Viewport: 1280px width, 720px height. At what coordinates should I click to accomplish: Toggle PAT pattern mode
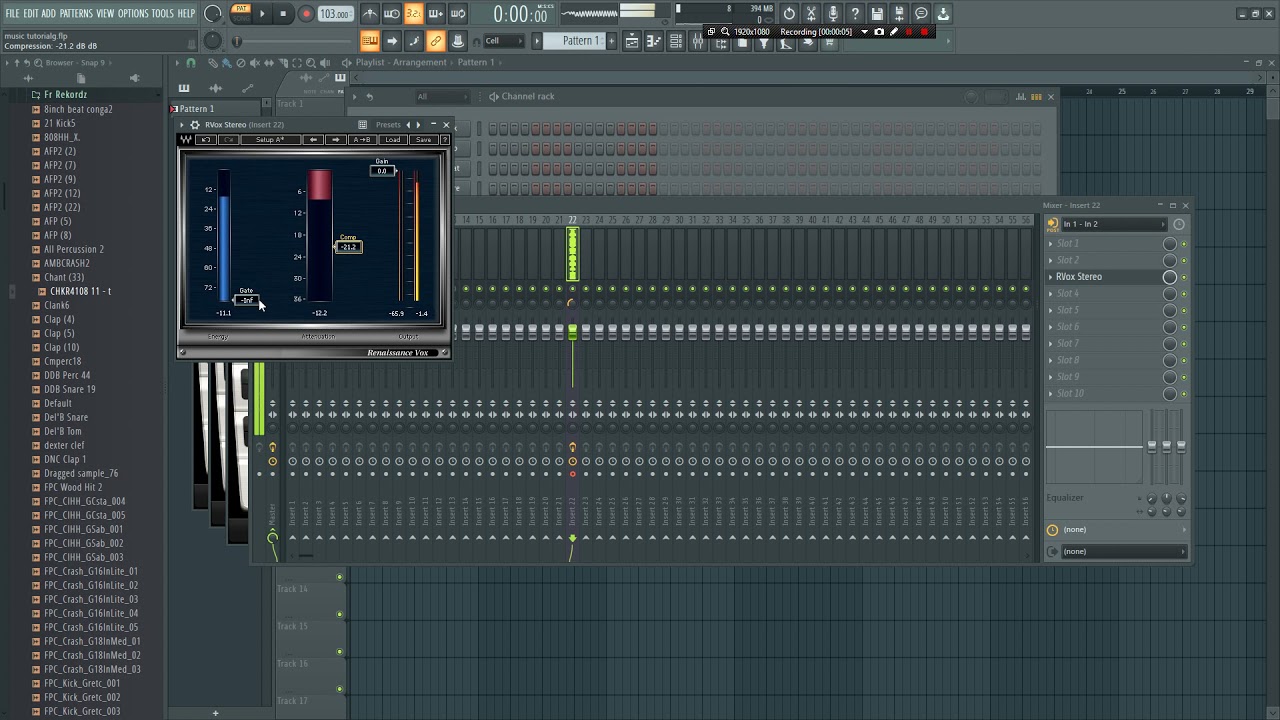(241, 9)
